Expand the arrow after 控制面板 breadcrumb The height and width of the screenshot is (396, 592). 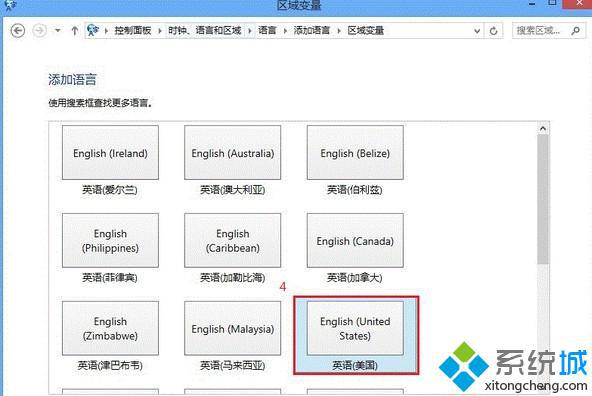(x=160, y=31)
